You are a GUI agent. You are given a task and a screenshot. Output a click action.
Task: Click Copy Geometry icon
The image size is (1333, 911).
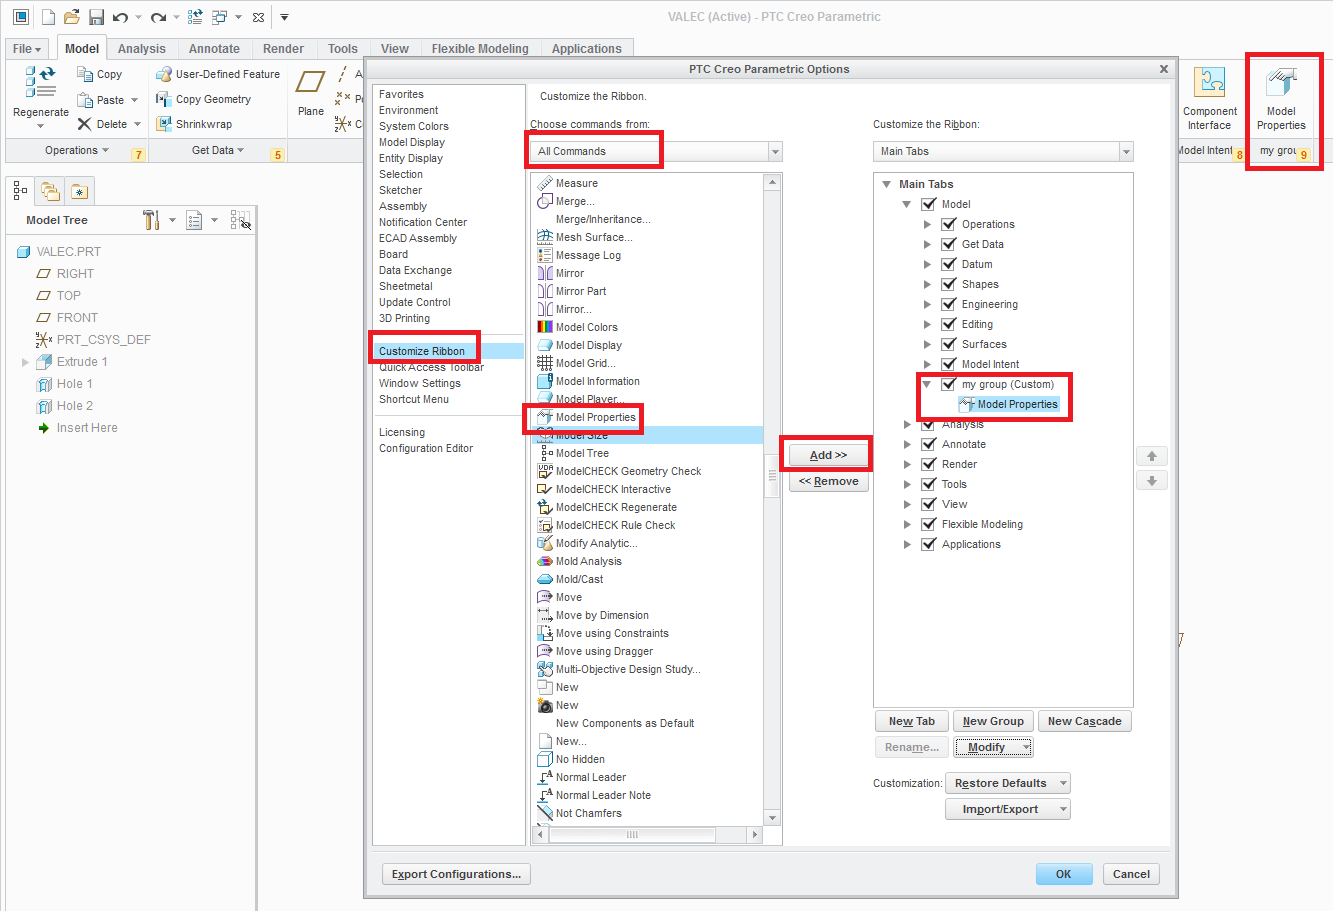tap(164, 99)
